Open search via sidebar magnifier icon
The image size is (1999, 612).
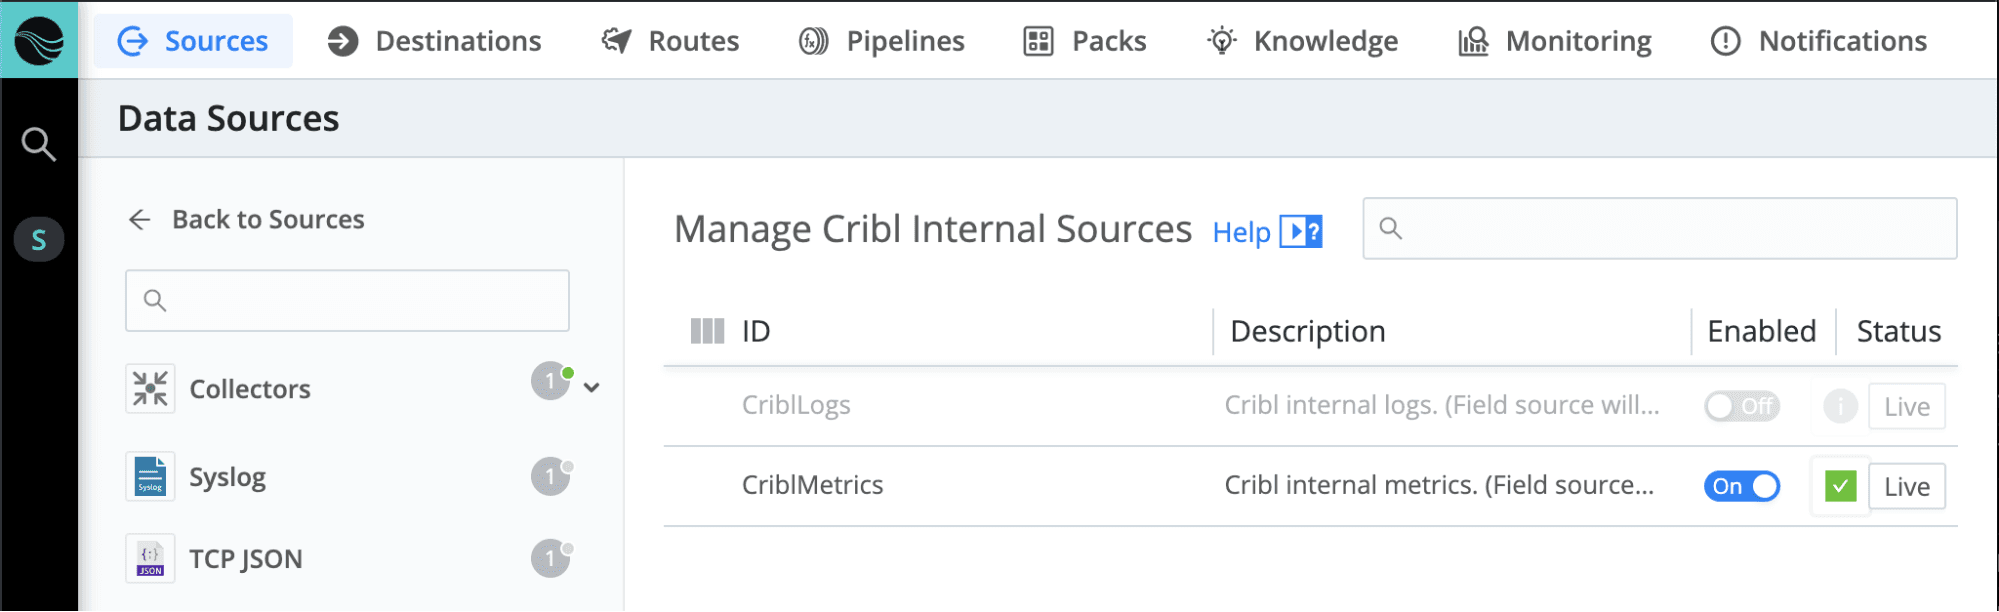coord(39,145)
